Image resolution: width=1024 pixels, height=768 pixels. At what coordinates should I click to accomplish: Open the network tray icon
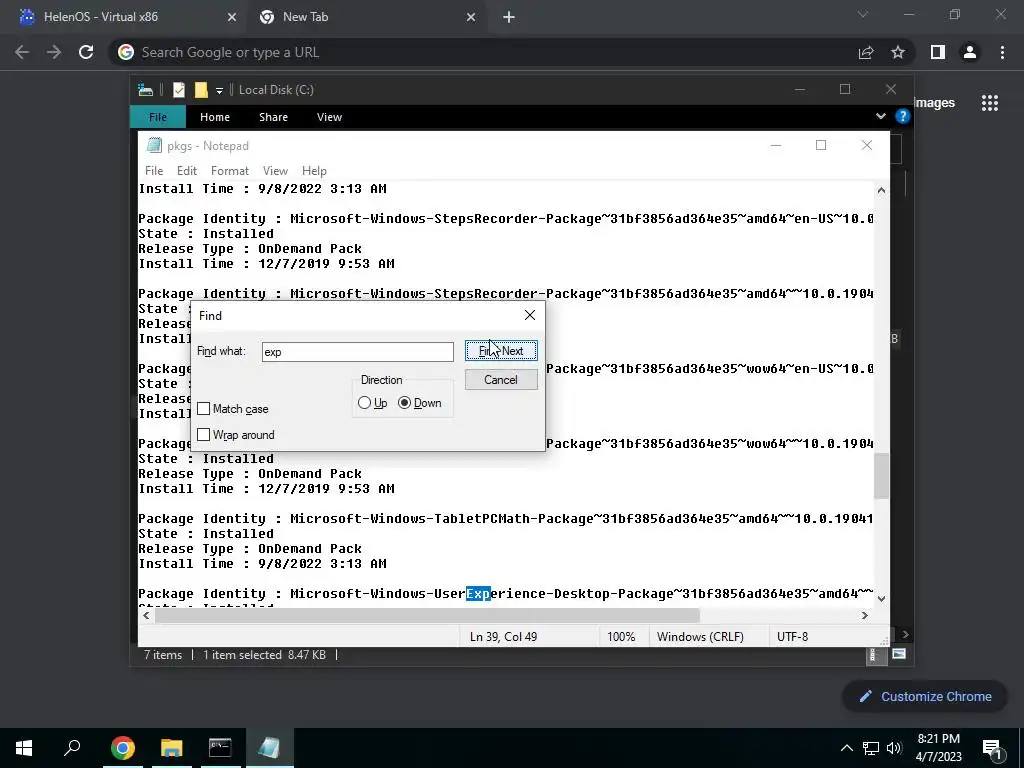tap(871, 748)
